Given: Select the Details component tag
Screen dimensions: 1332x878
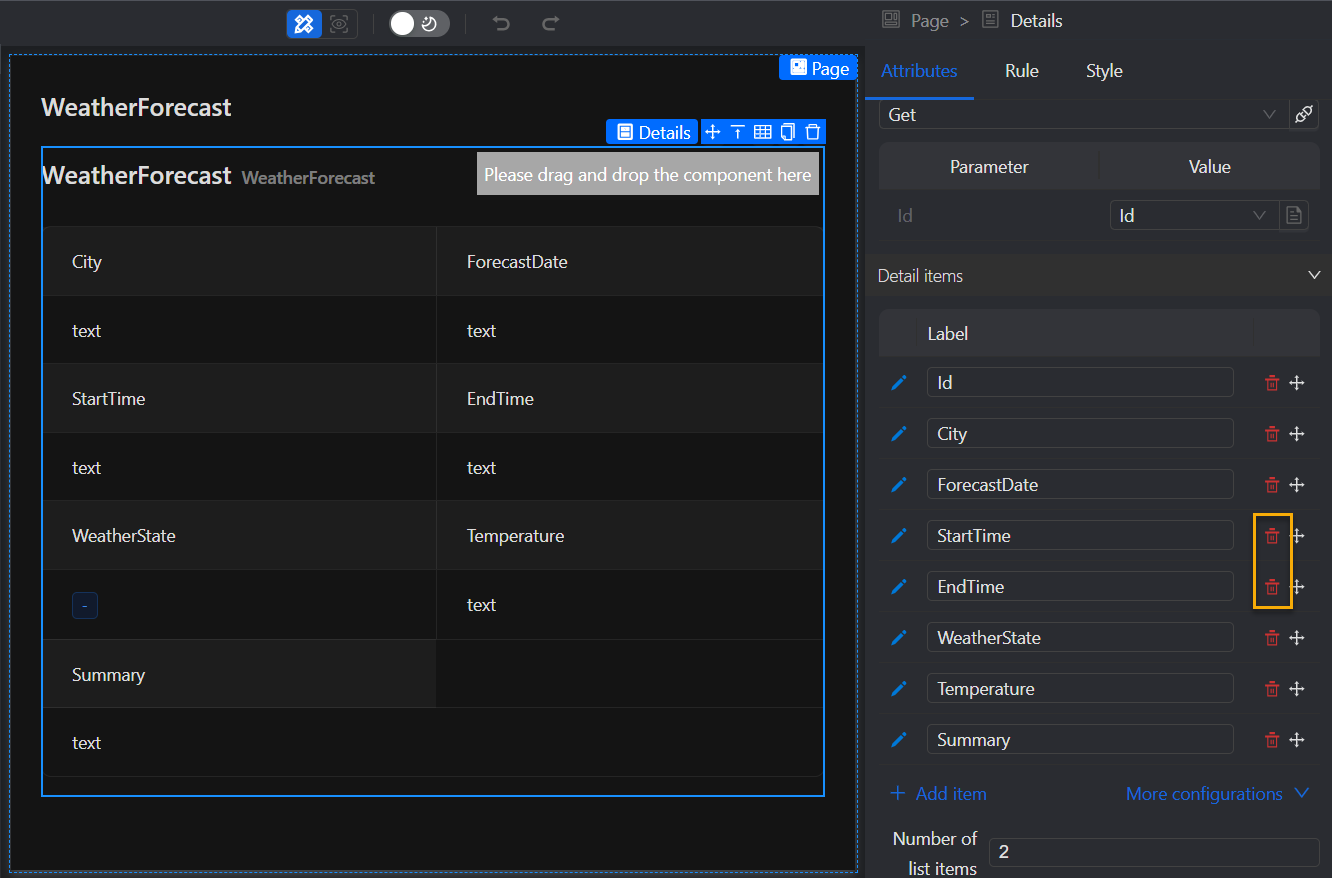Looking at the screenshot, I should click(x=652, y=132).
